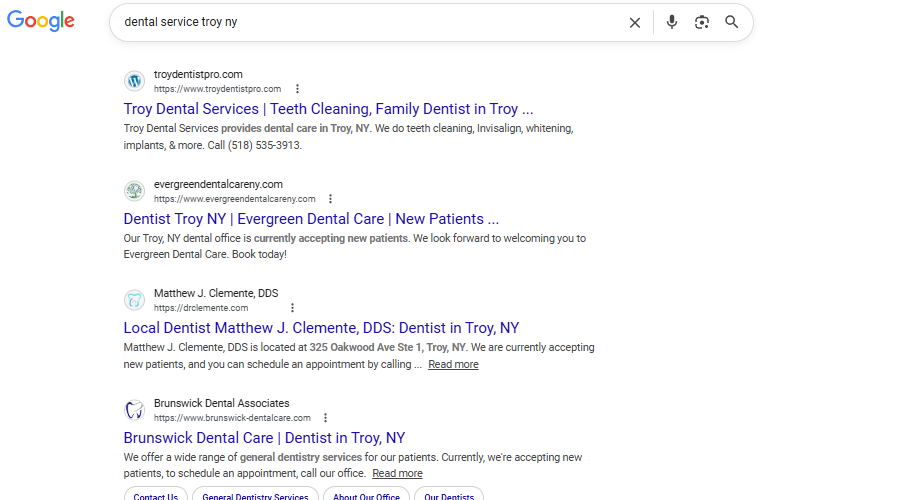Viewport: 900px width, 500px height.
Task: Open more options for drclemente.com result
Action: (293, 308)
